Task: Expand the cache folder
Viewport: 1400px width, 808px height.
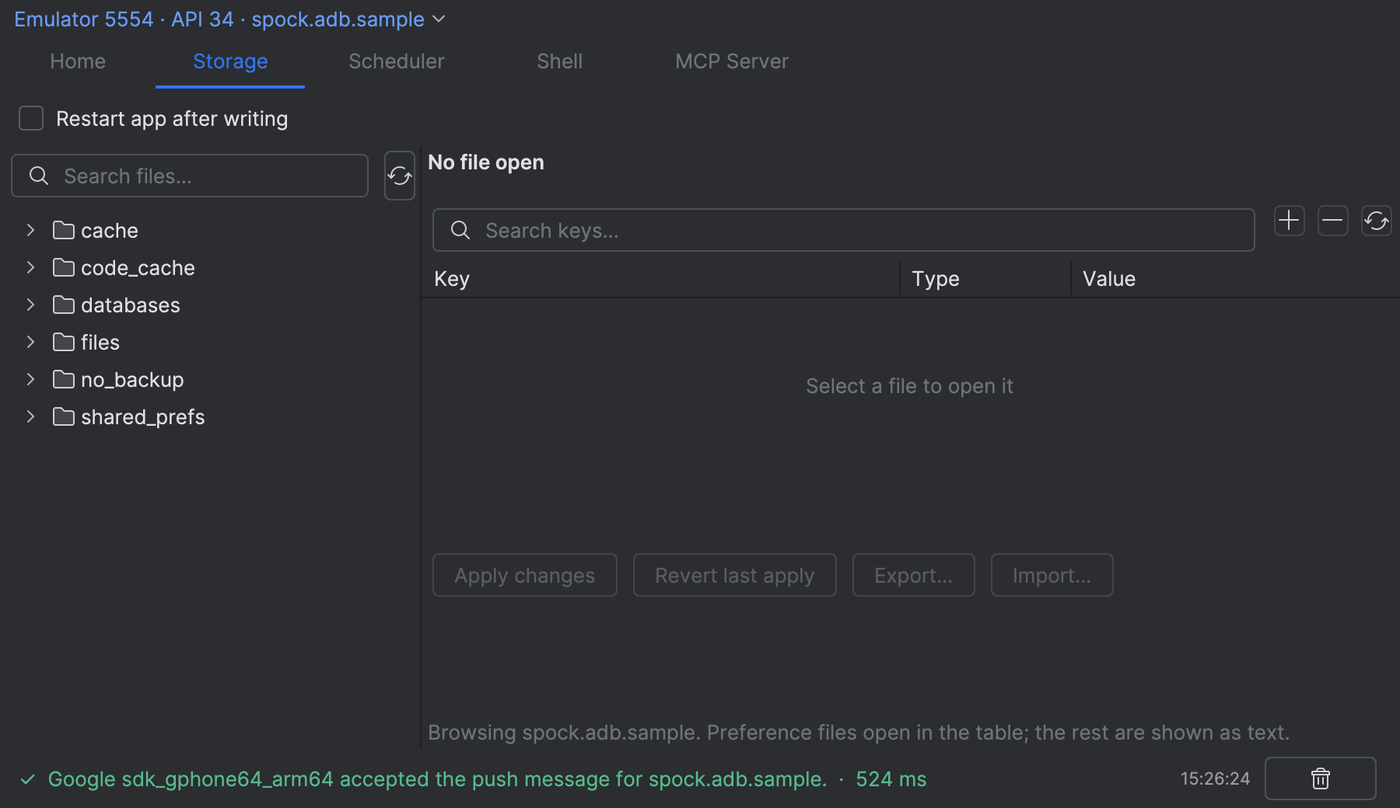Action: 31,230
